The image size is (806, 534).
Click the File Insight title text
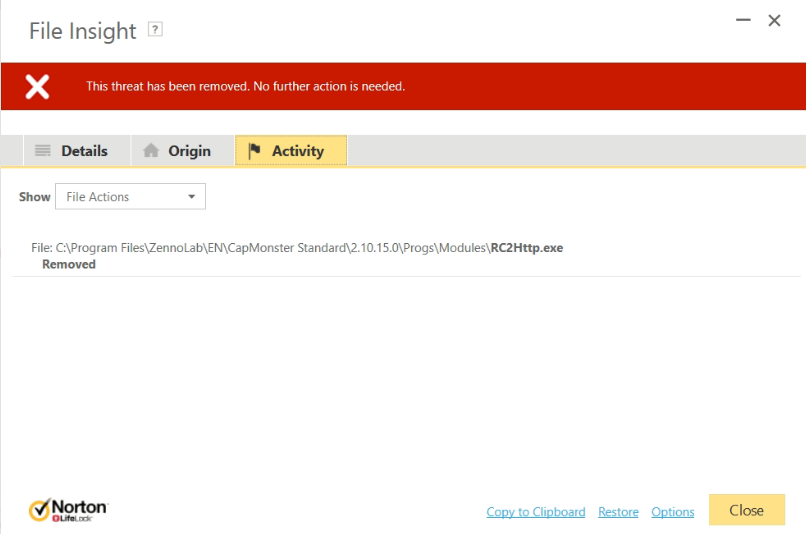pyautogui.click(x=83, y=31)
